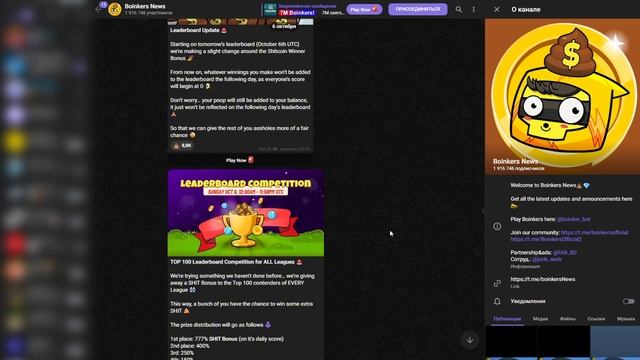Screen dimensions: 640x360
Task: Search messages with the magnifier icon
Action: tap(459, 9)
